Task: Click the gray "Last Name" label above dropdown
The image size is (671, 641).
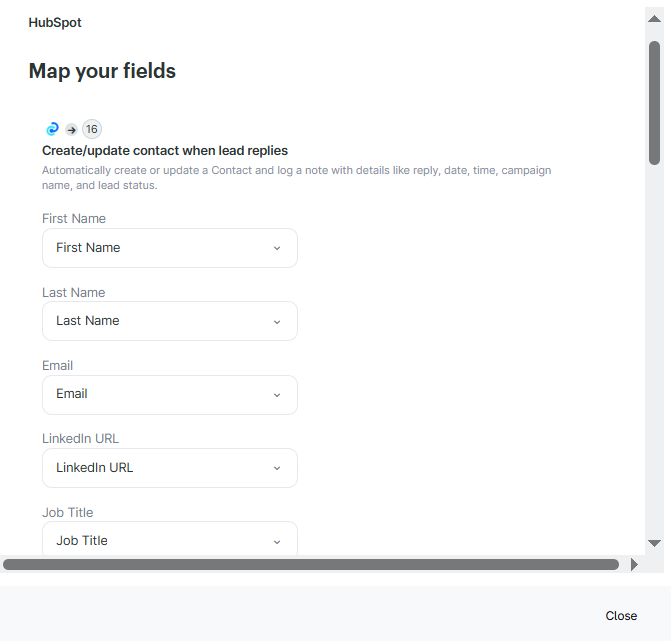Action: (x=73, y=293)
